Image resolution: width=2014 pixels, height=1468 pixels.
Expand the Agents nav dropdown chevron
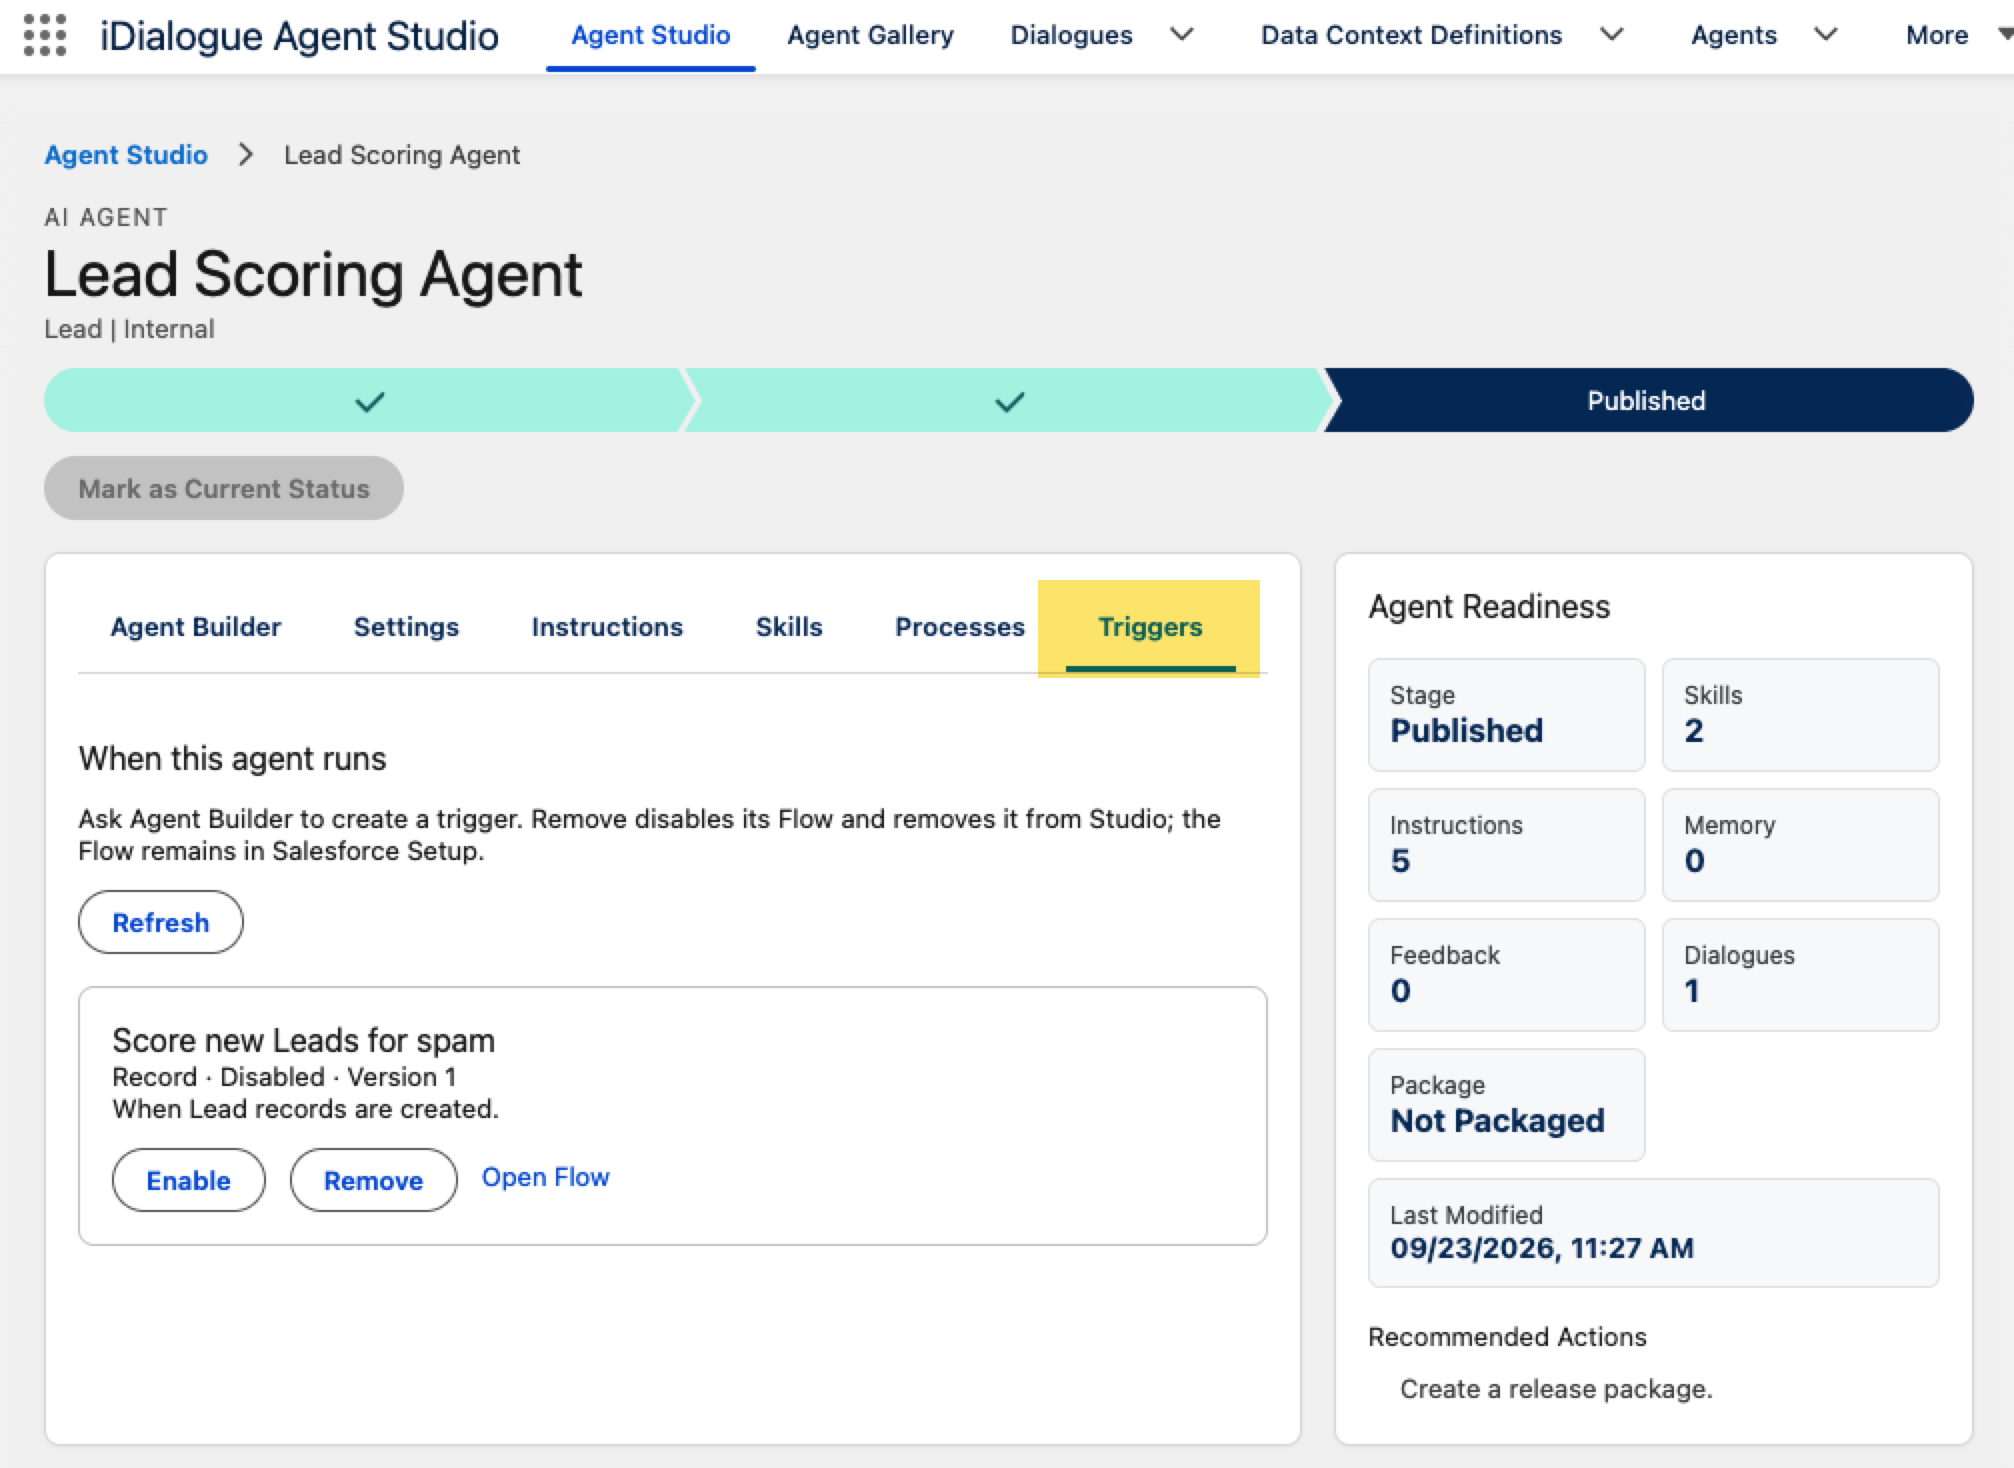click(1825, 35)
